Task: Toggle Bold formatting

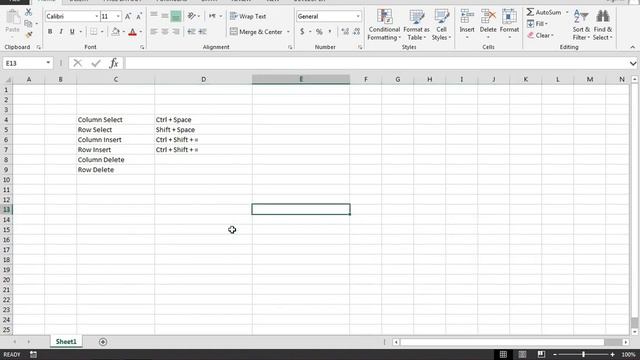Action: click(50, 31)
